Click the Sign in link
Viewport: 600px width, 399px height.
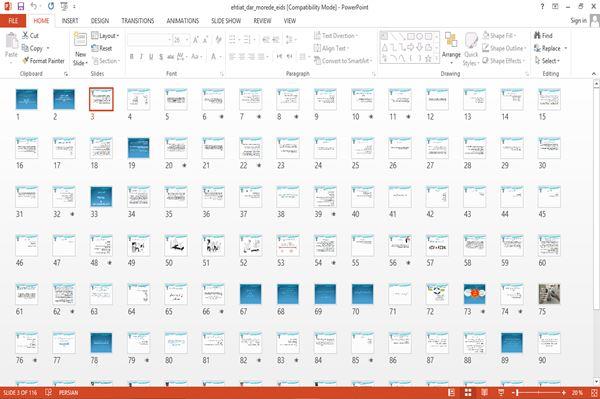578,20
